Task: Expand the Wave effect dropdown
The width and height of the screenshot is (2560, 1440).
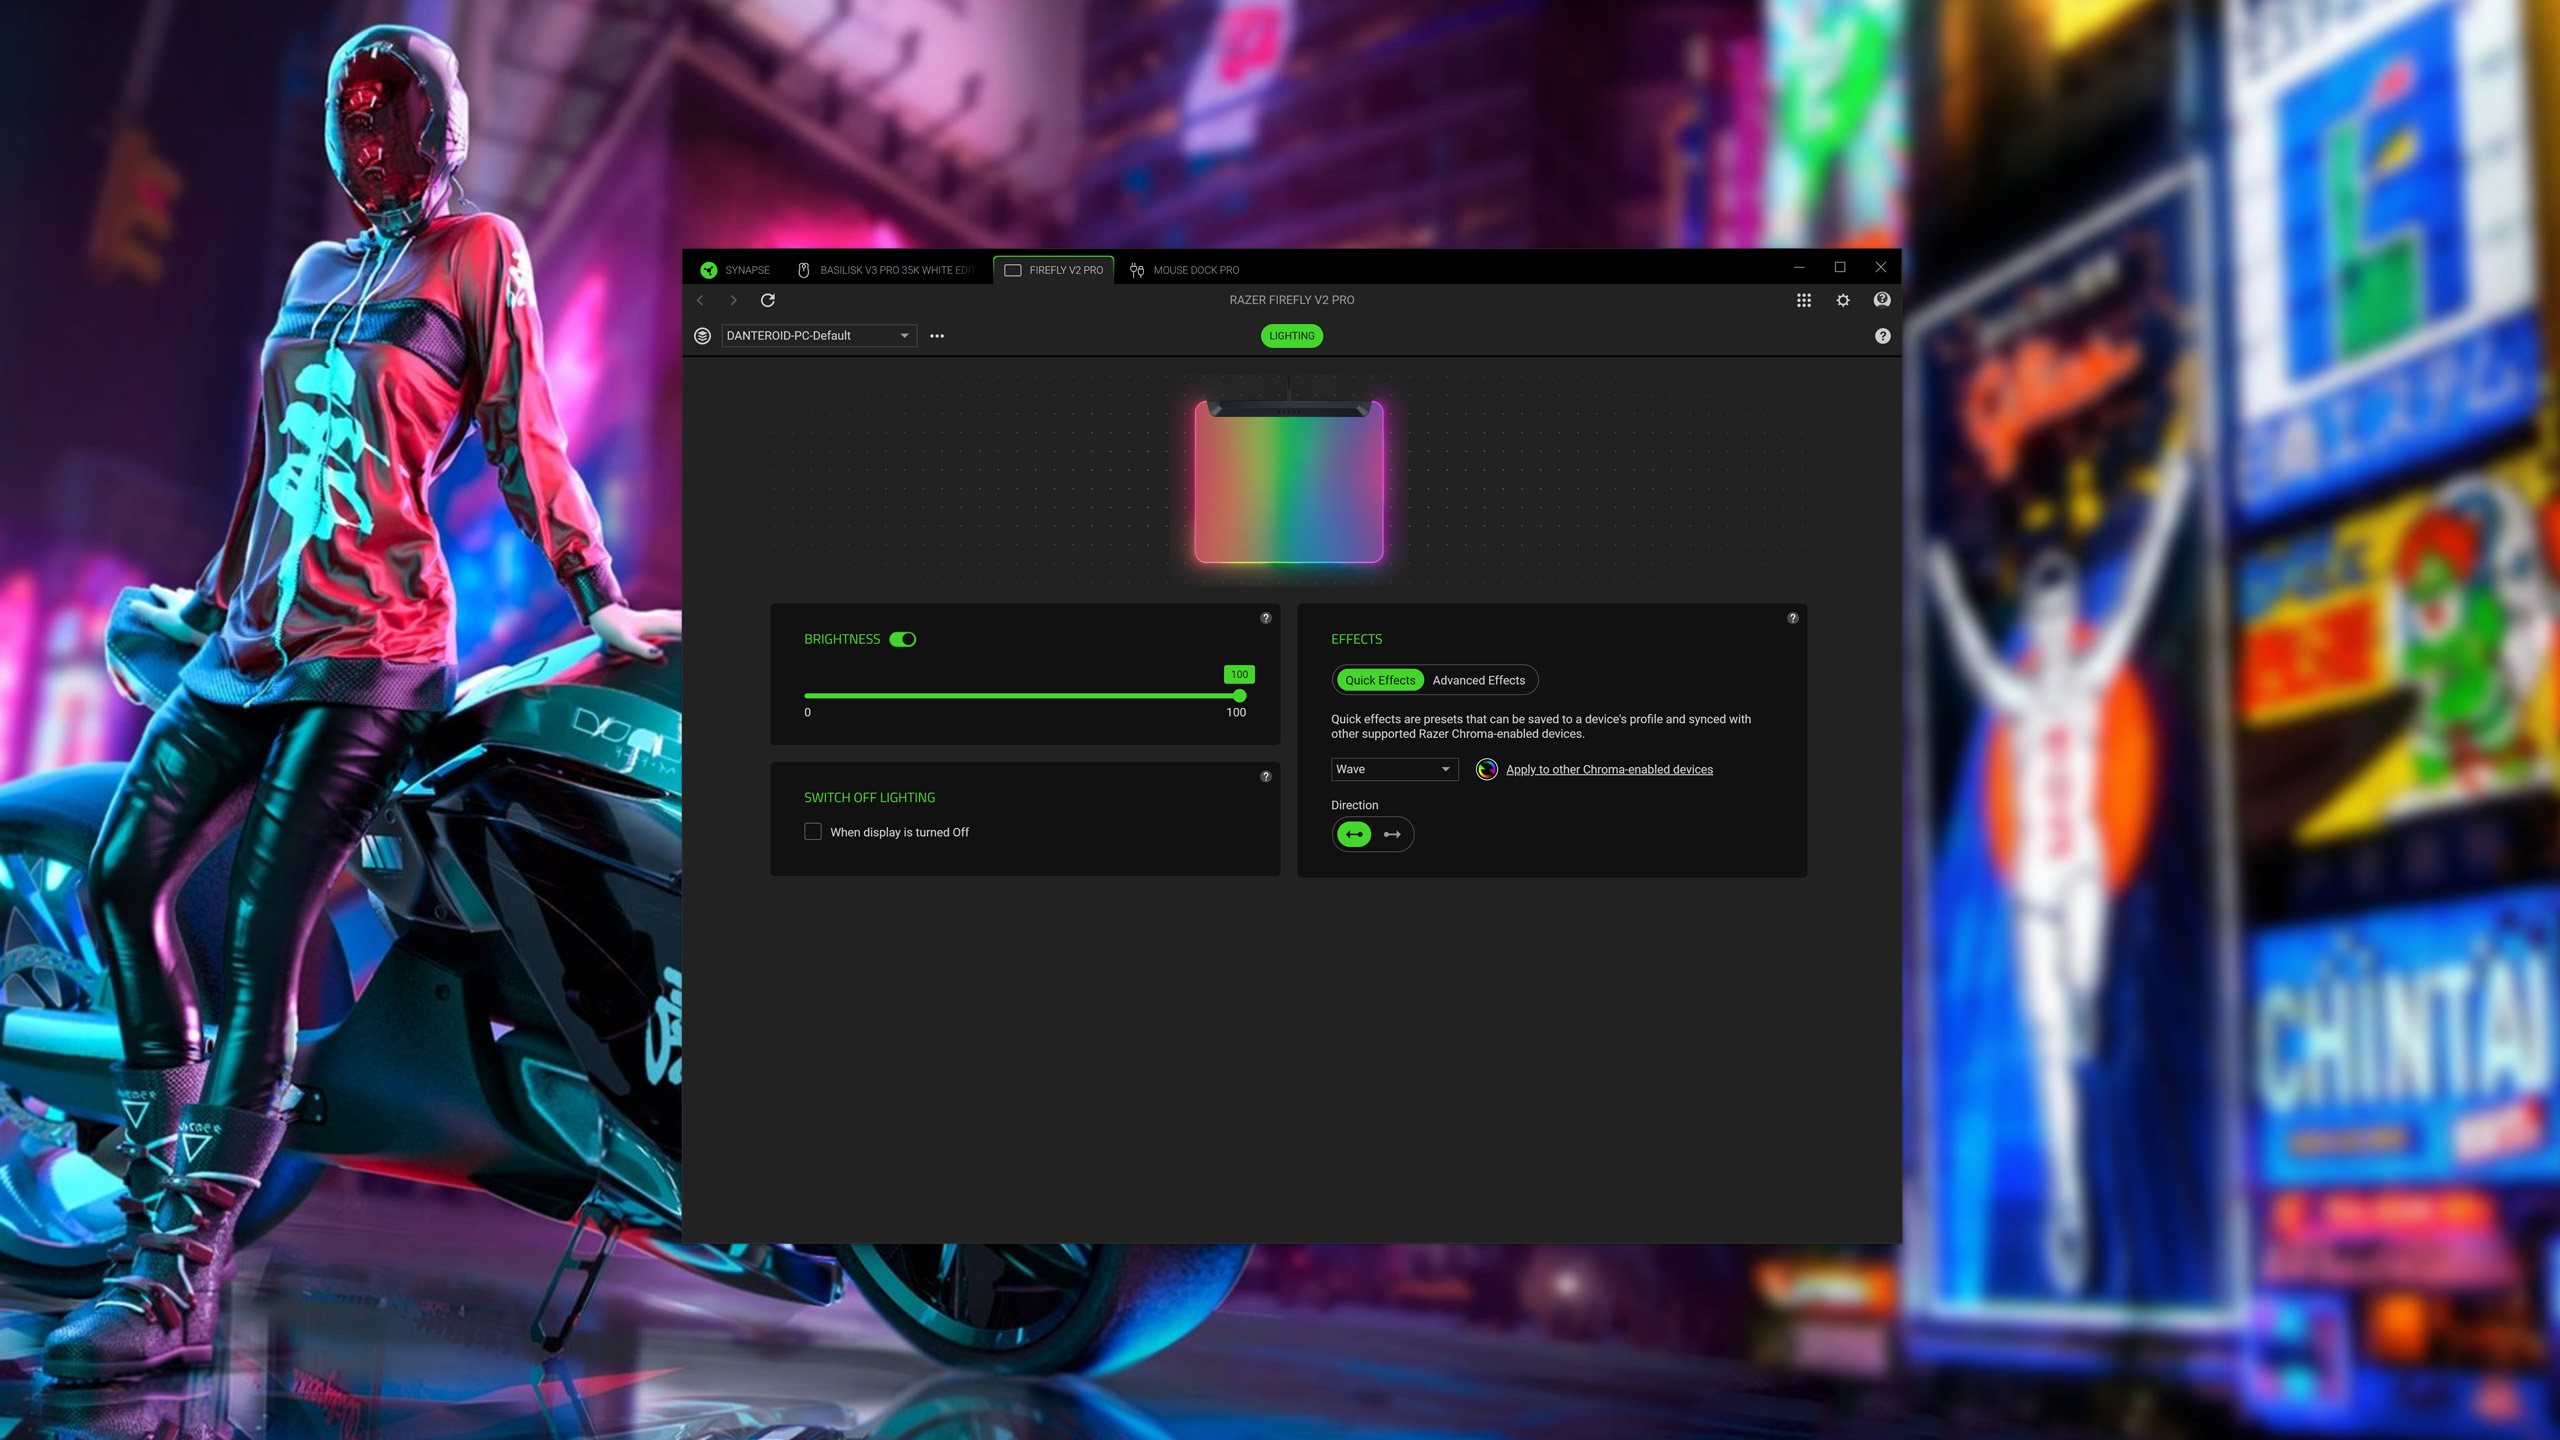Action: pos(1394,769)
